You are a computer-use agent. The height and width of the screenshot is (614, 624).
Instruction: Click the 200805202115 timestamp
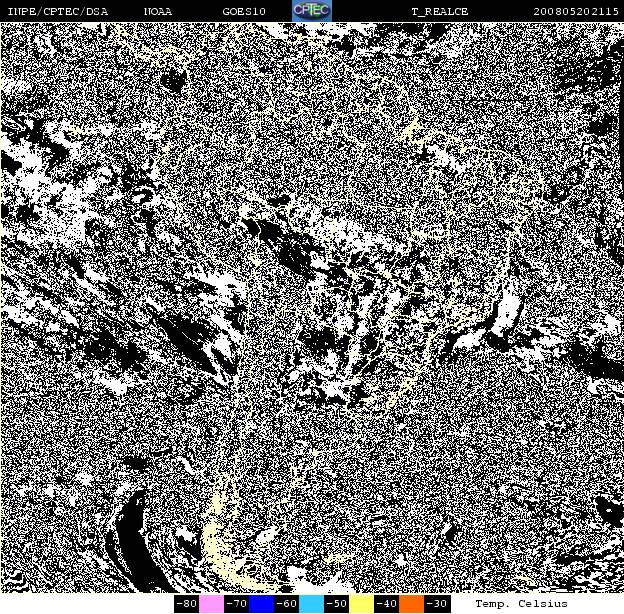576,12
